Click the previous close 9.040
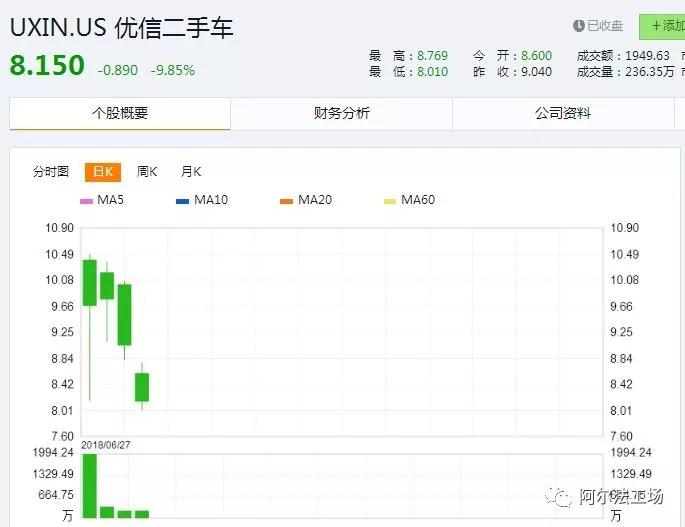 click(x=536, y=71)
